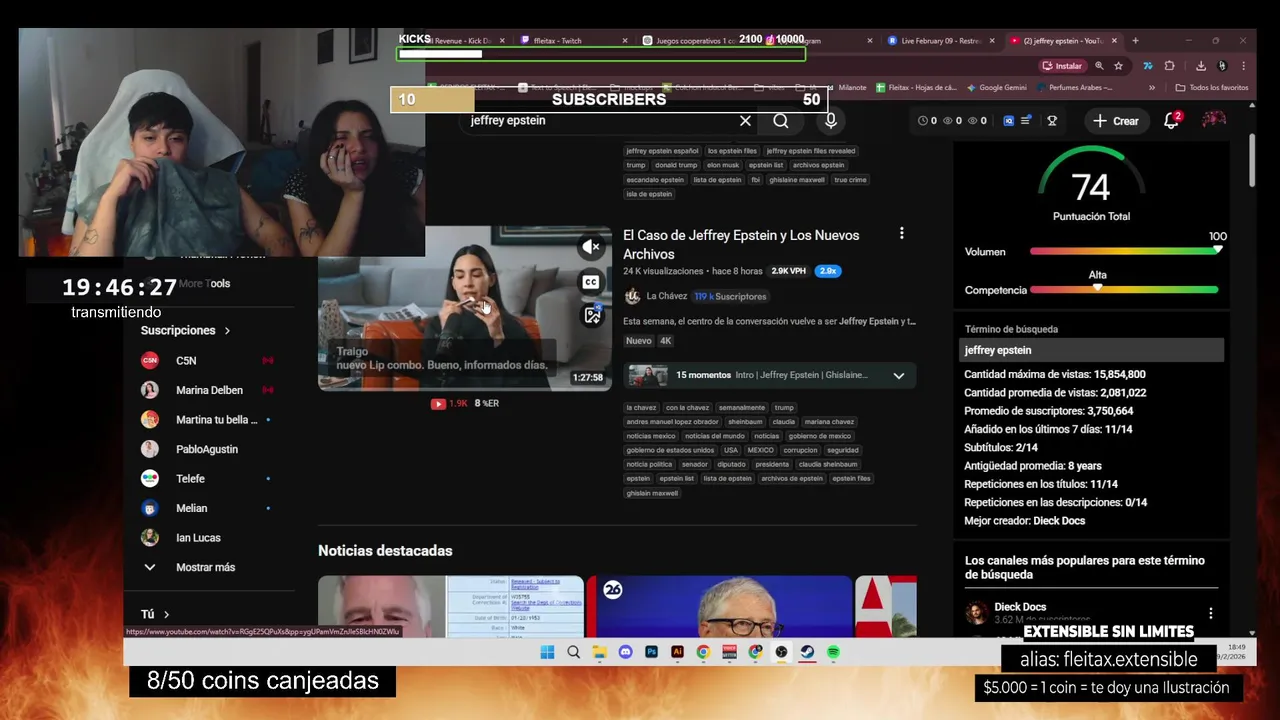Click the vidIQ list icon beside the iQ badge
Screen dimensions: 1280x720
click(1026, 121)
